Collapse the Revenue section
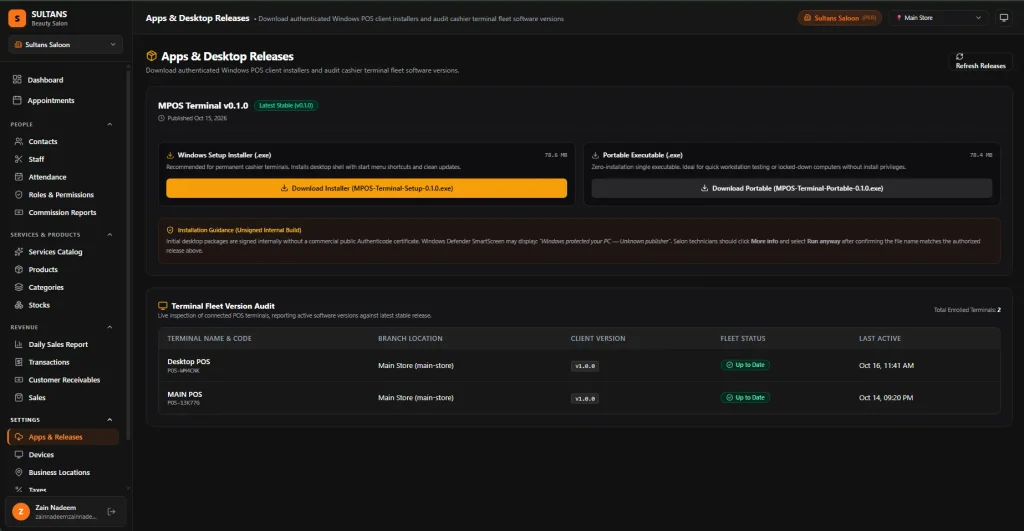The height and width of the screenshot is (531, 1024). [109, 327]
